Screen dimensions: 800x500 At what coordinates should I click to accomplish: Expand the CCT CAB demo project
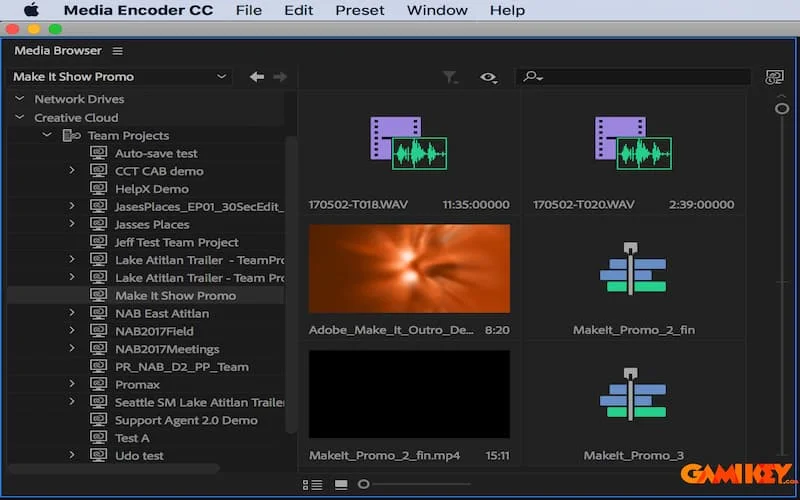click(x=72, y=170)
